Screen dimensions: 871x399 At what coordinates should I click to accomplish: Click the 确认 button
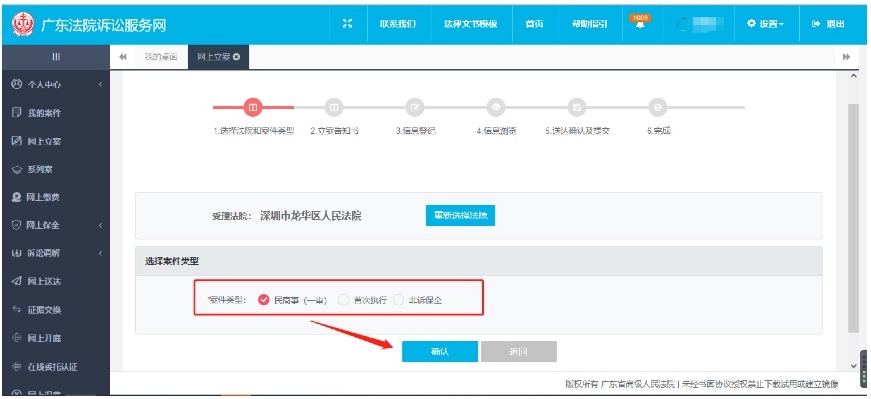[x=440, y=352]
